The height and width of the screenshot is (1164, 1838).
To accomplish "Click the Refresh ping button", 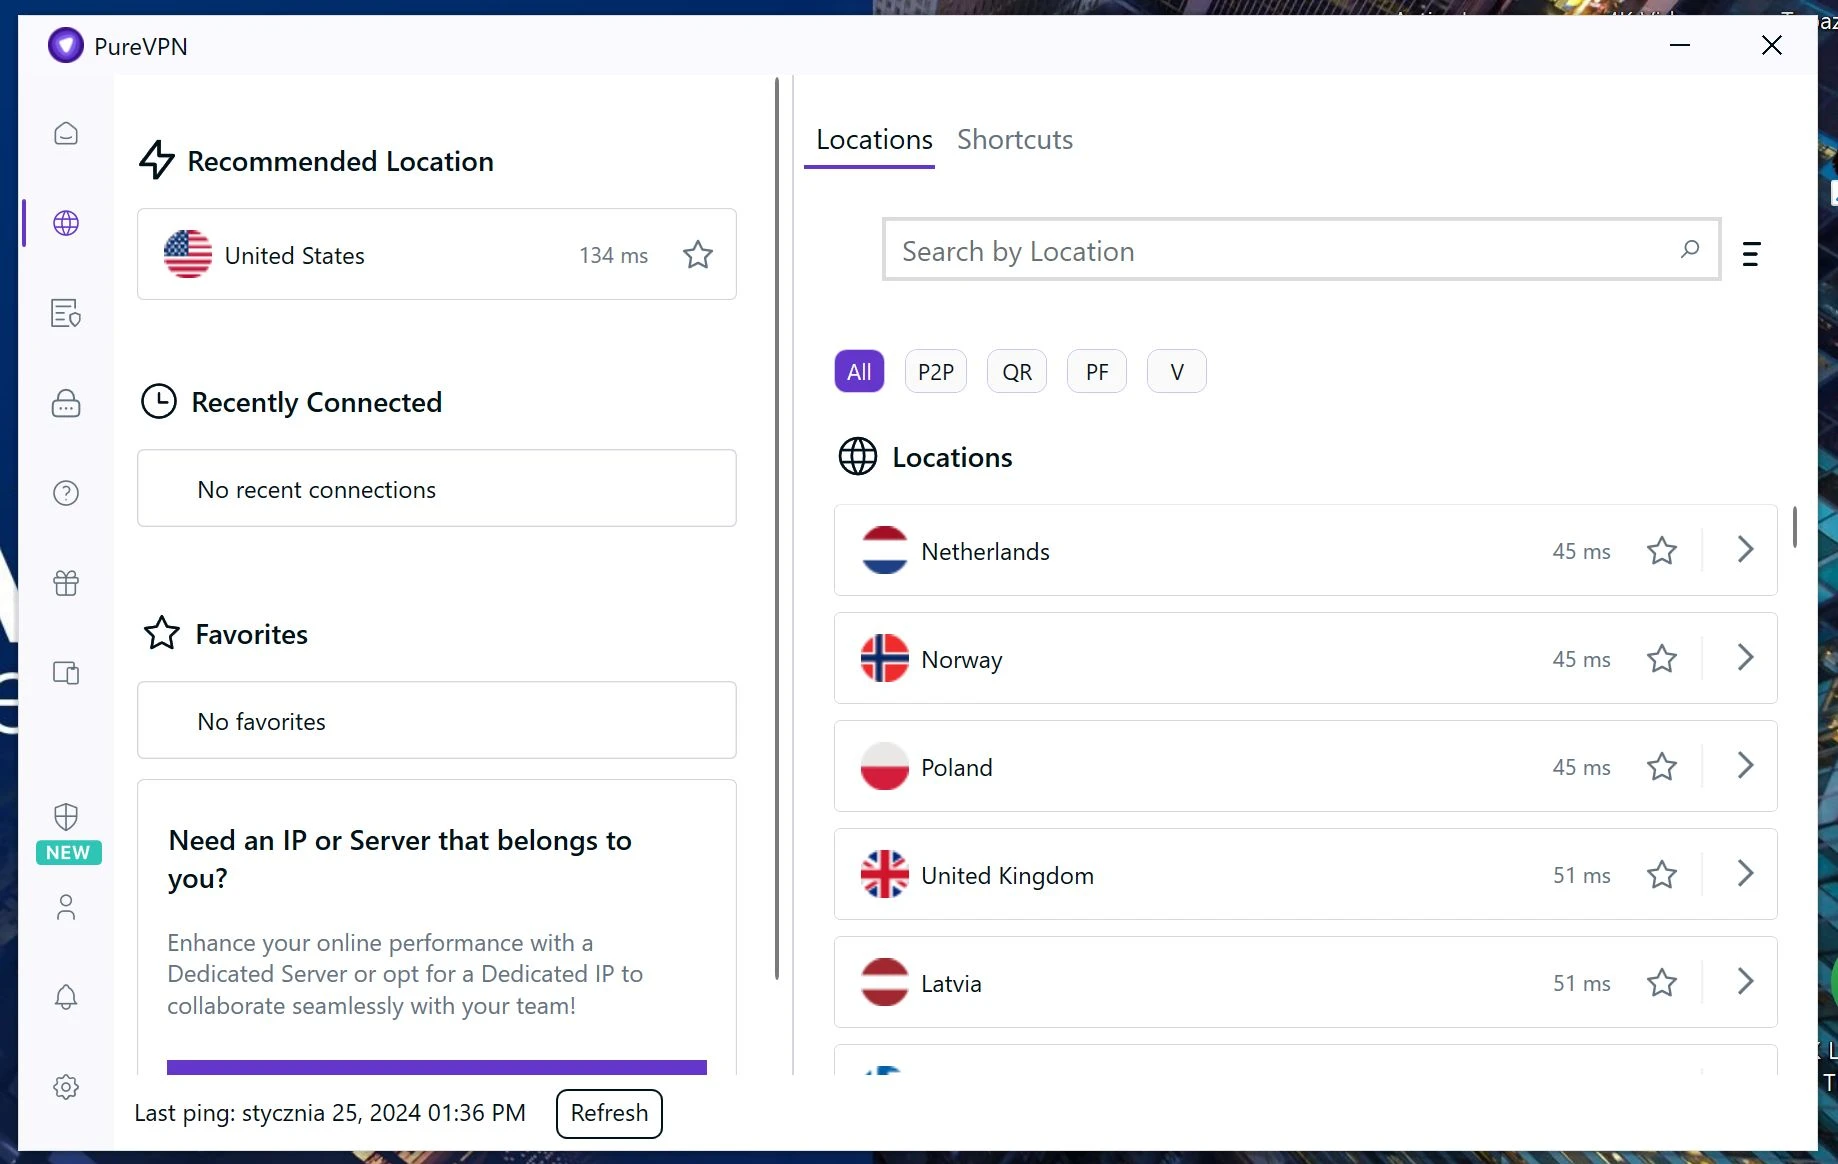I will [x=609, y=1113].
